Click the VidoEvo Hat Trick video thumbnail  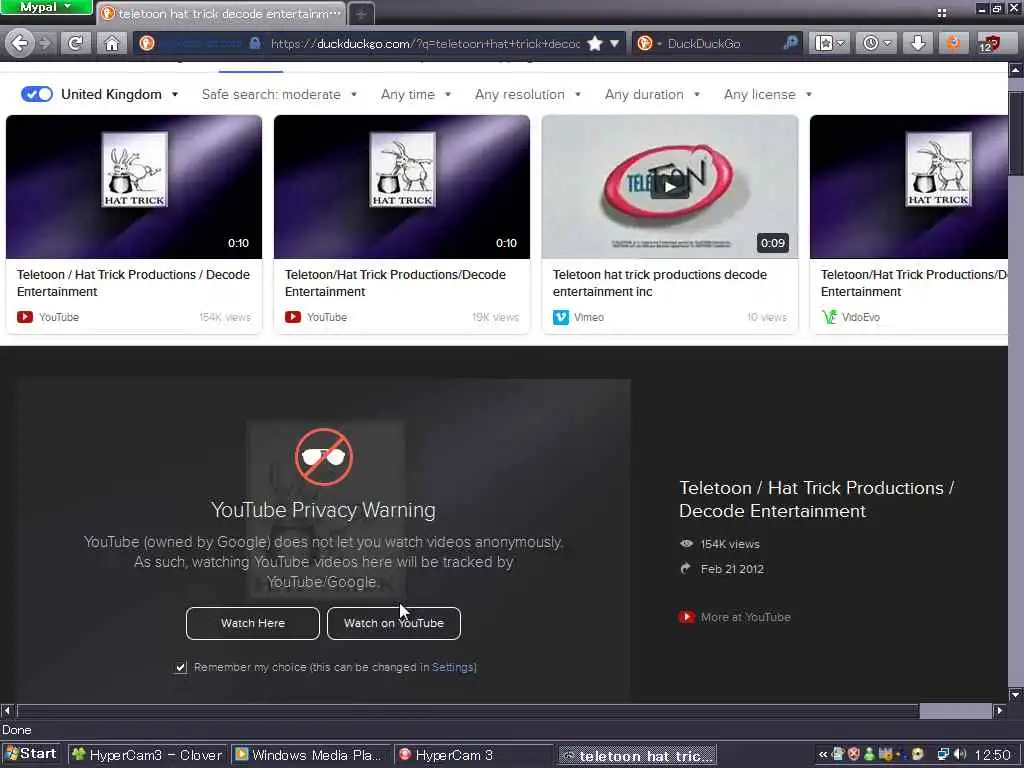pyautogui.click(x=908, y=187)
